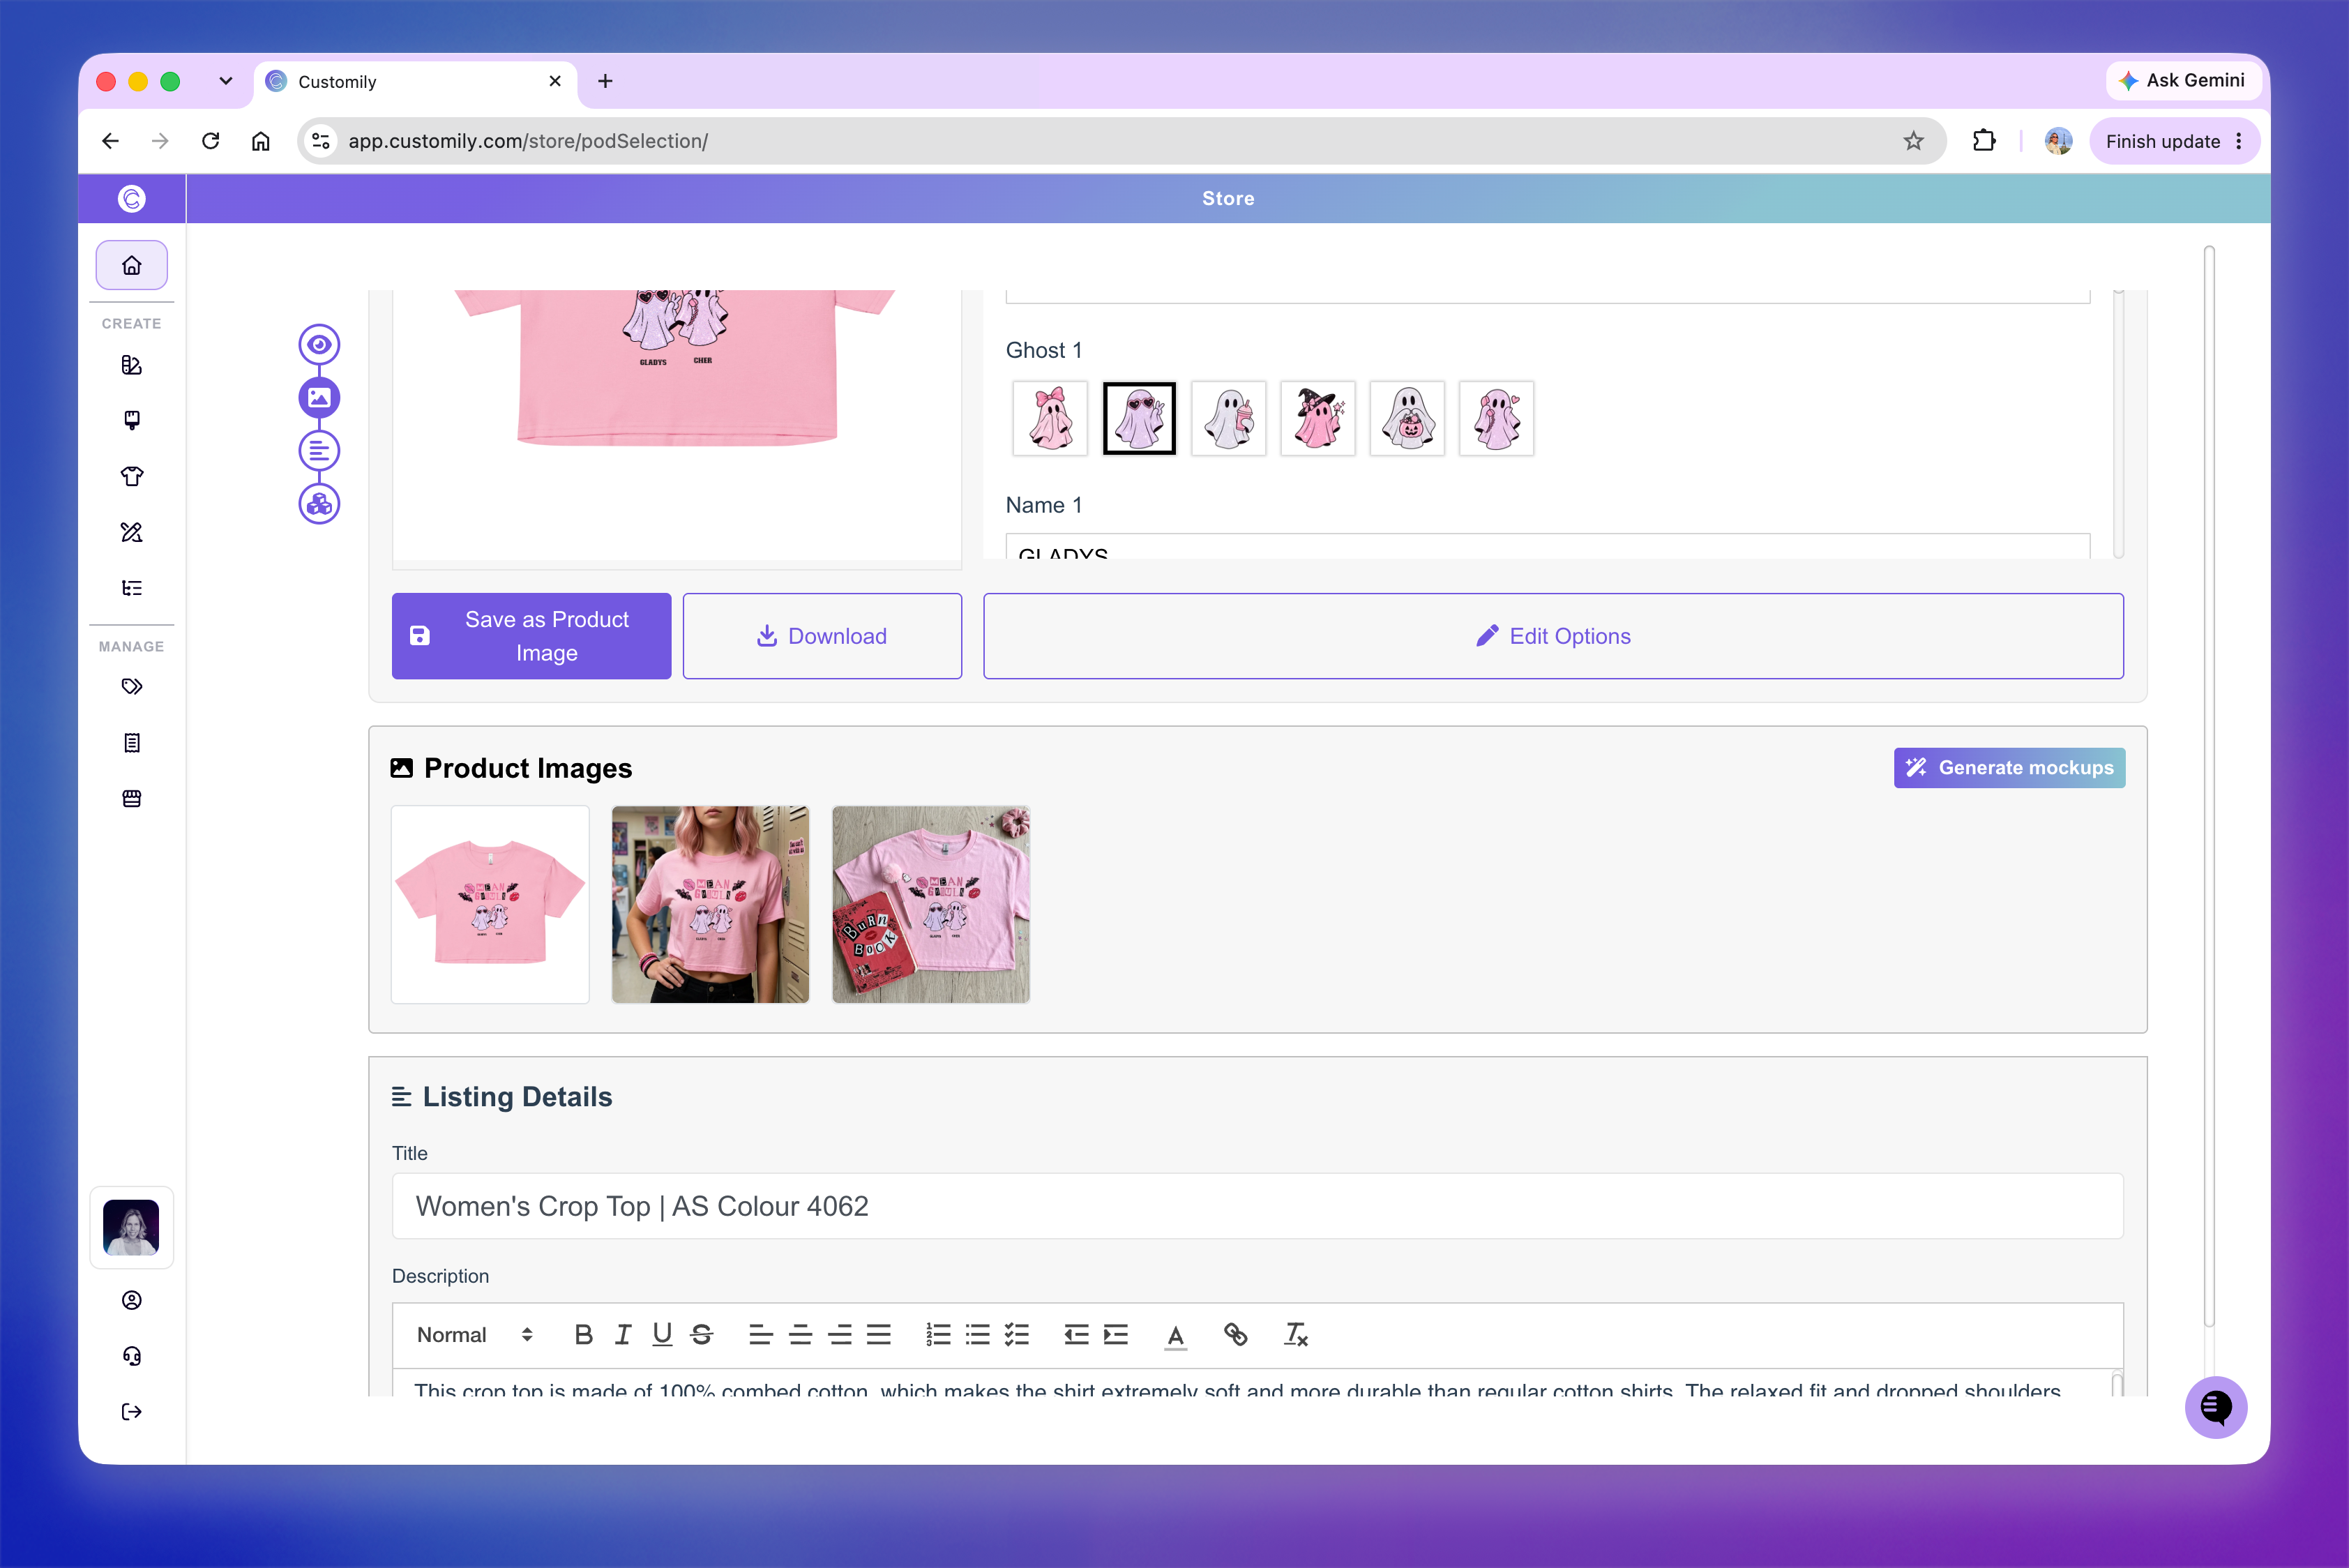Open text color picker in editor
2349x1568 pixels.
coord(1176,1335)
